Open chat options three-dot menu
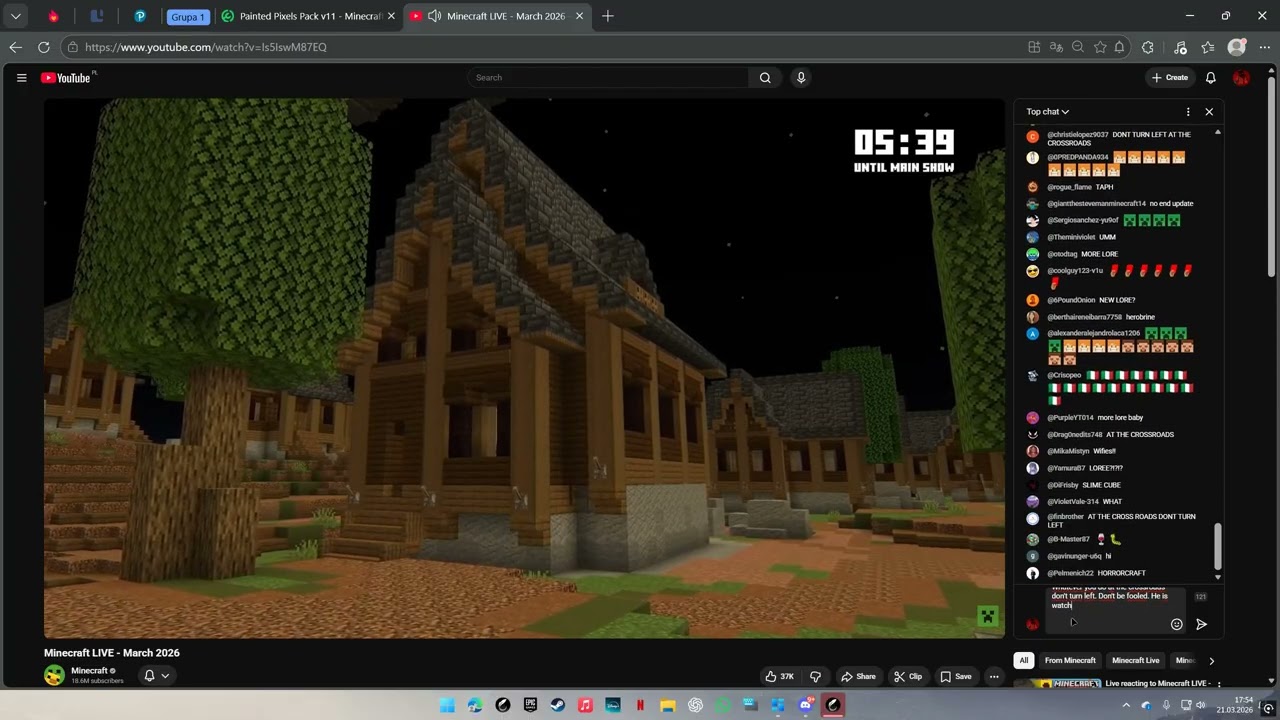Viewport: 1280px width, 720px height. [1188, 112]
